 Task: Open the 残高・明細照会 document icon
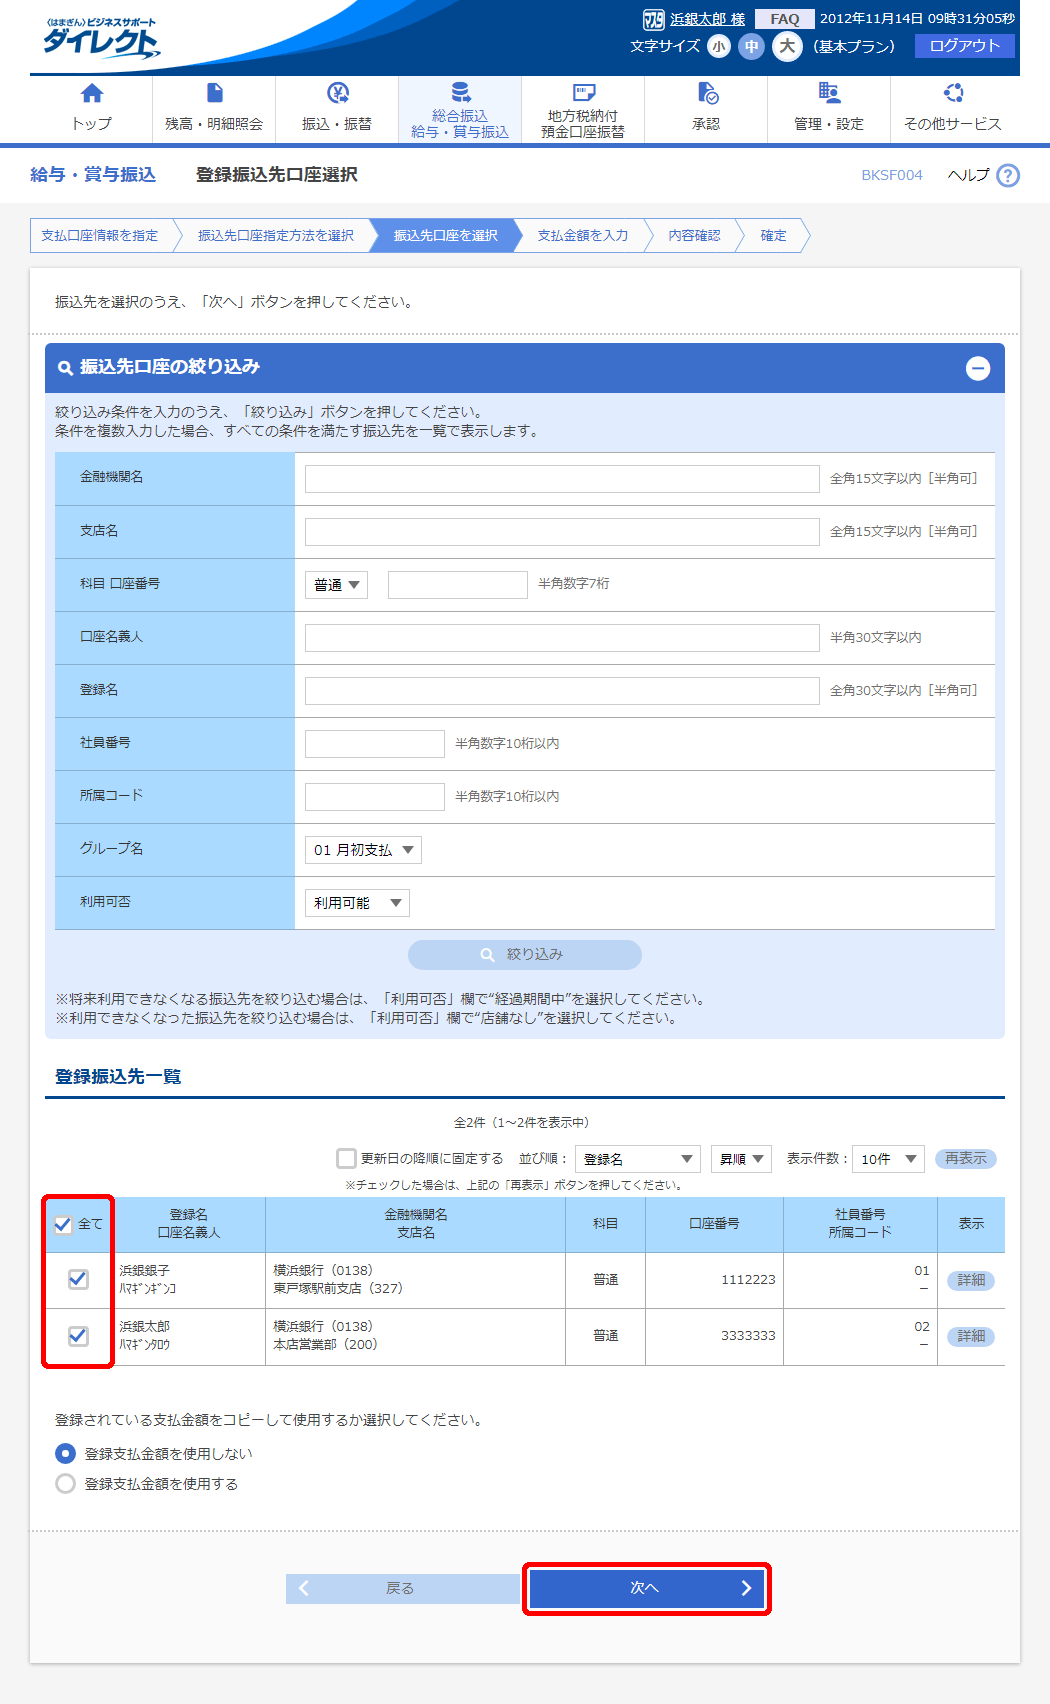point(214,94)
